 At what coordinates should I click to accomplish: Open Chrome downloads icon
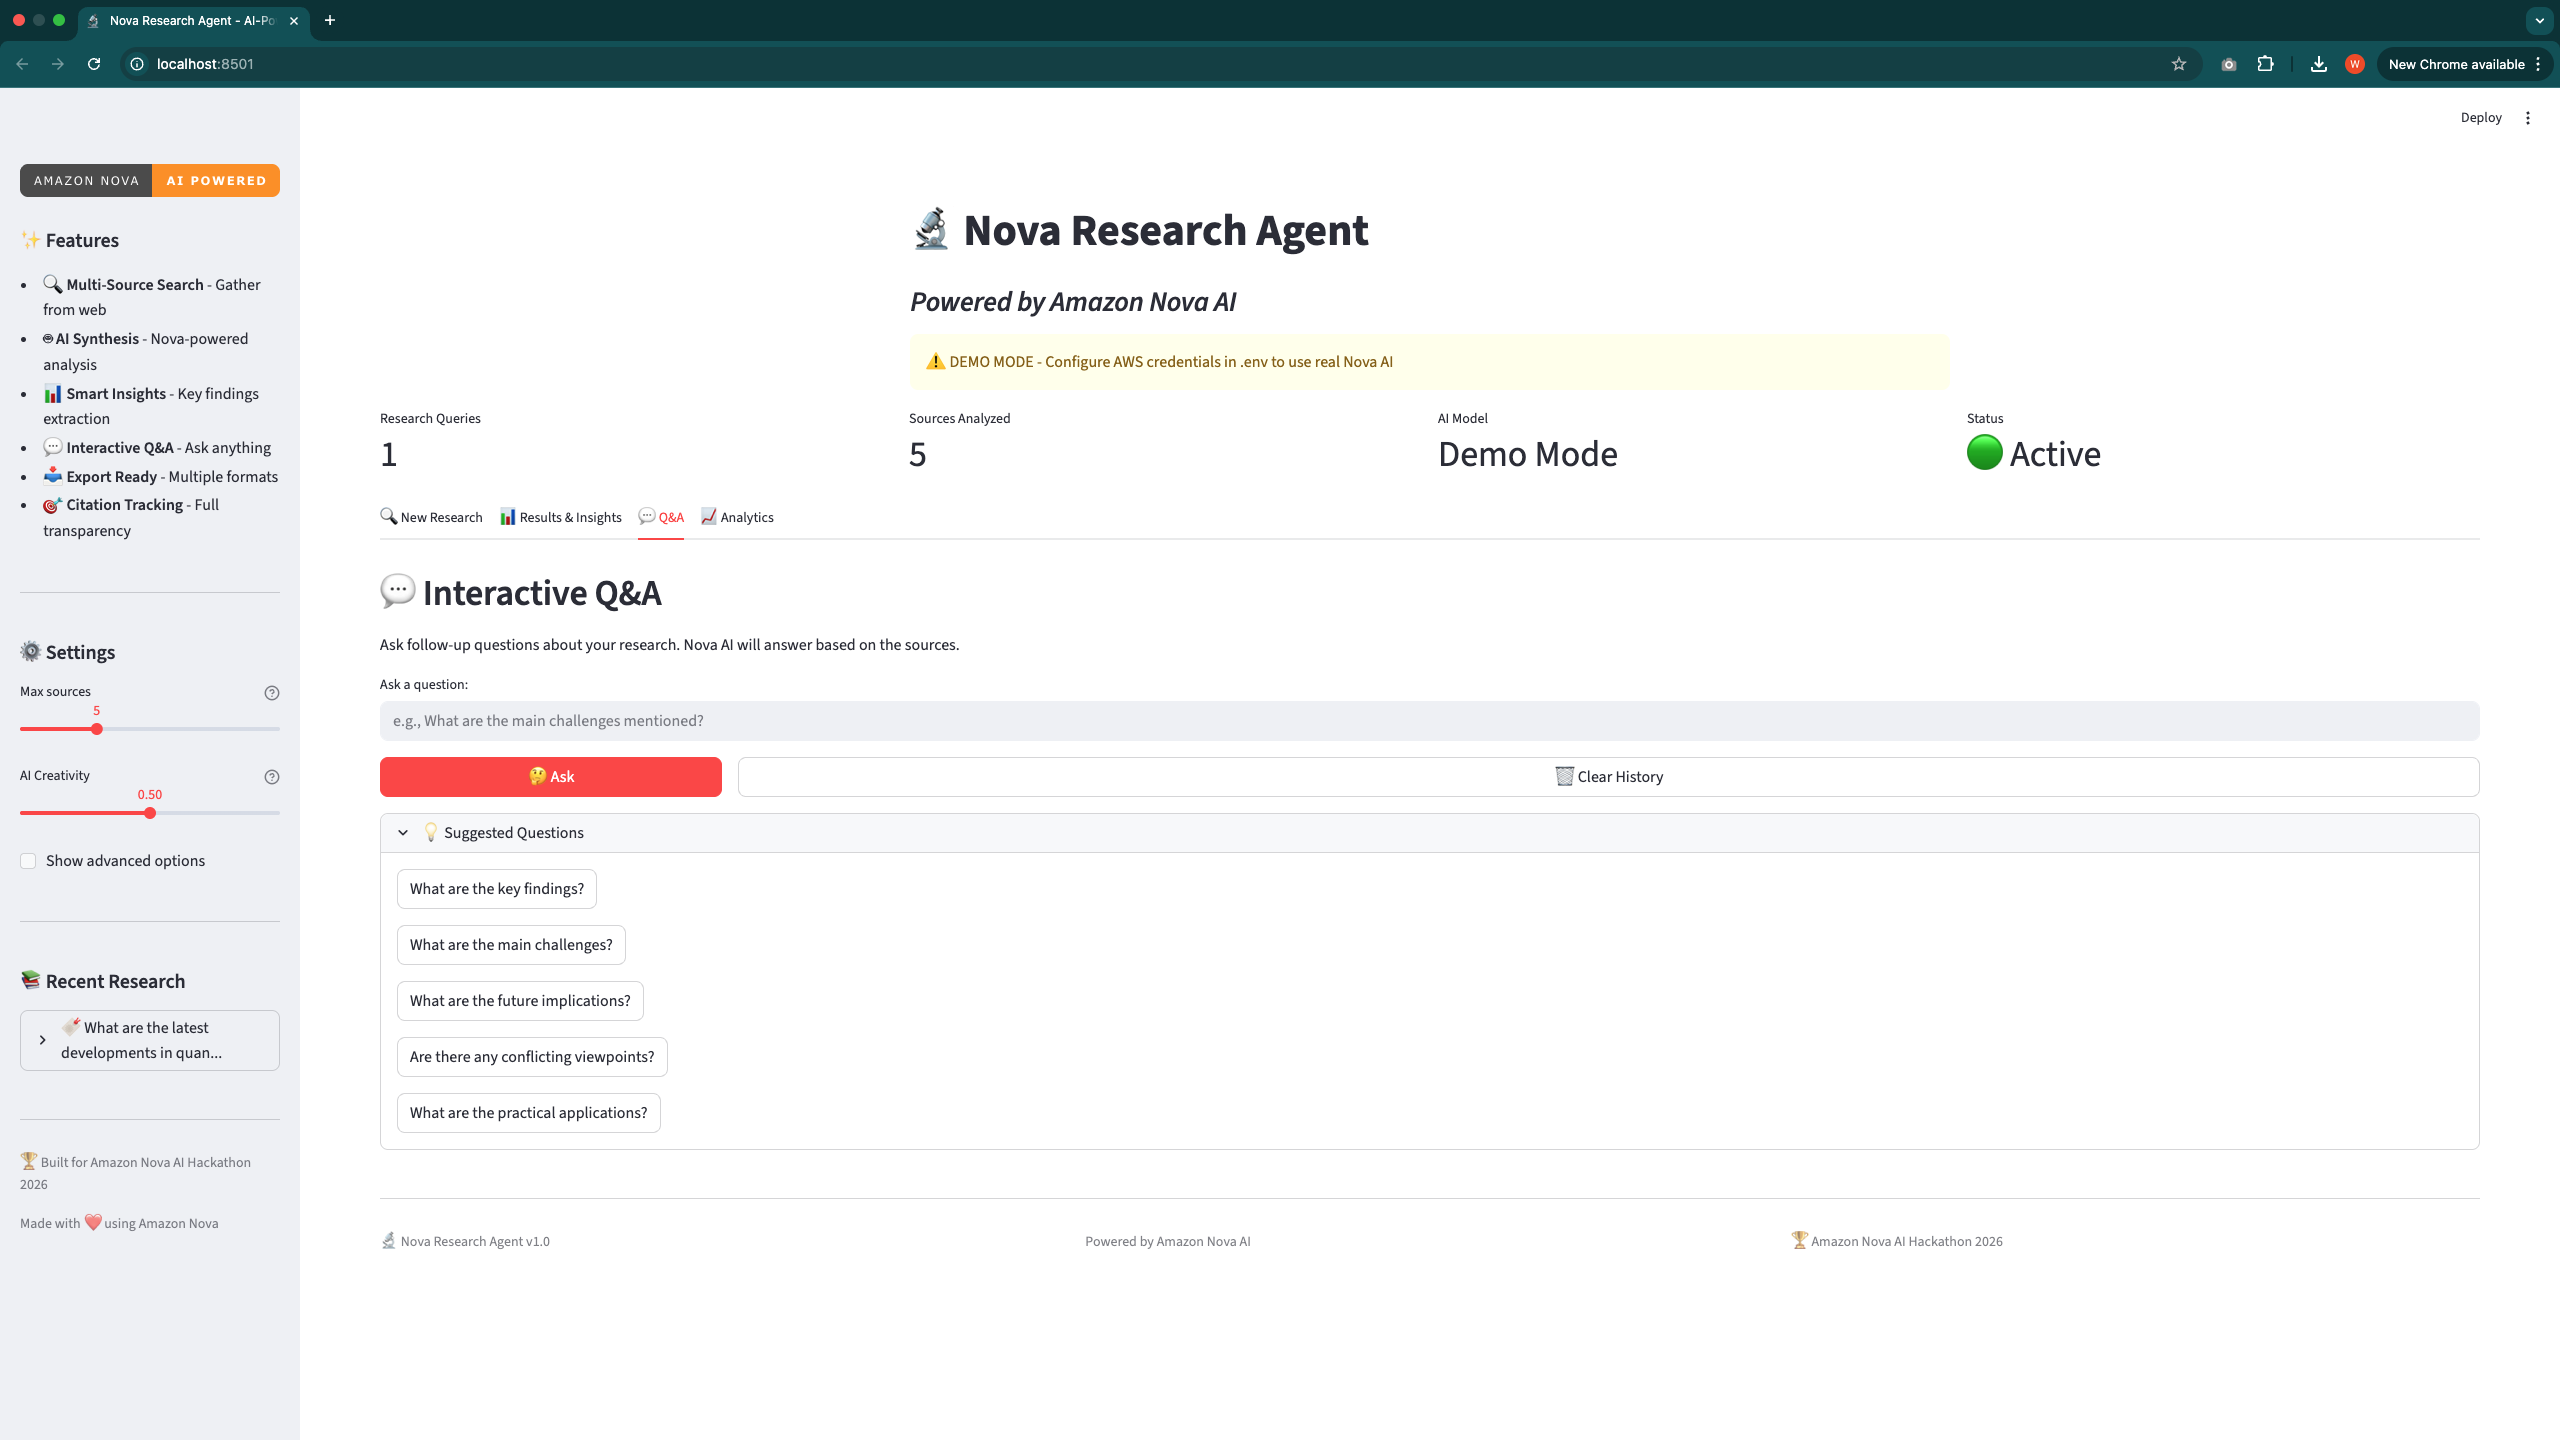pos(2318,64)
